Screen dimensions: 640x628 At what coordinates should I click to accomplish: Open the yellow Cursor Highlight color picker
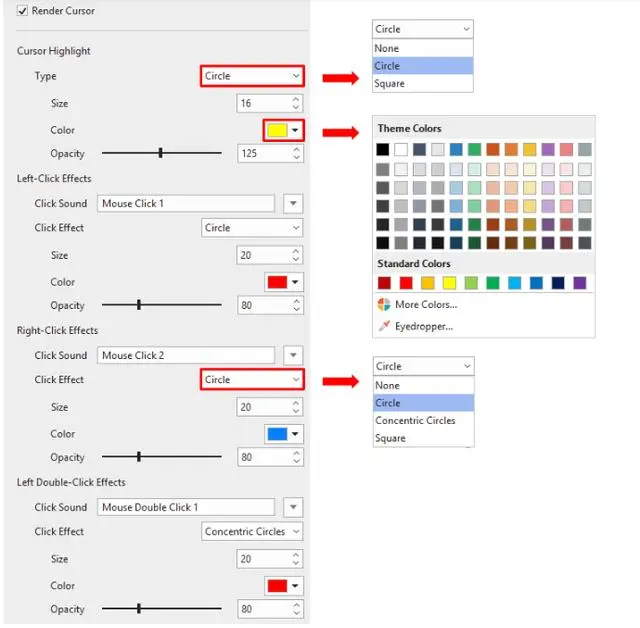pyautogui.click(x=283, y=131)
